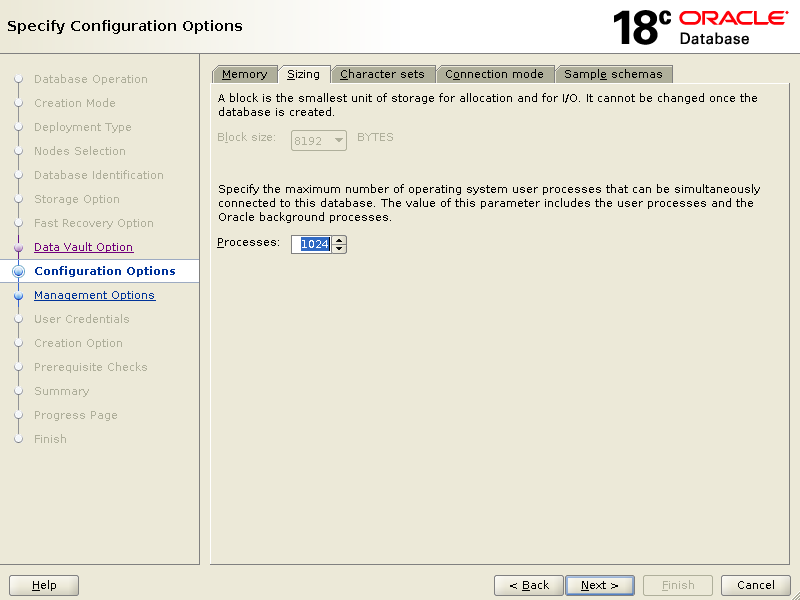The height and width of the screenshot is (600, 800).
Task: Click the Oracle Database 18c logo
Action: 701,27
